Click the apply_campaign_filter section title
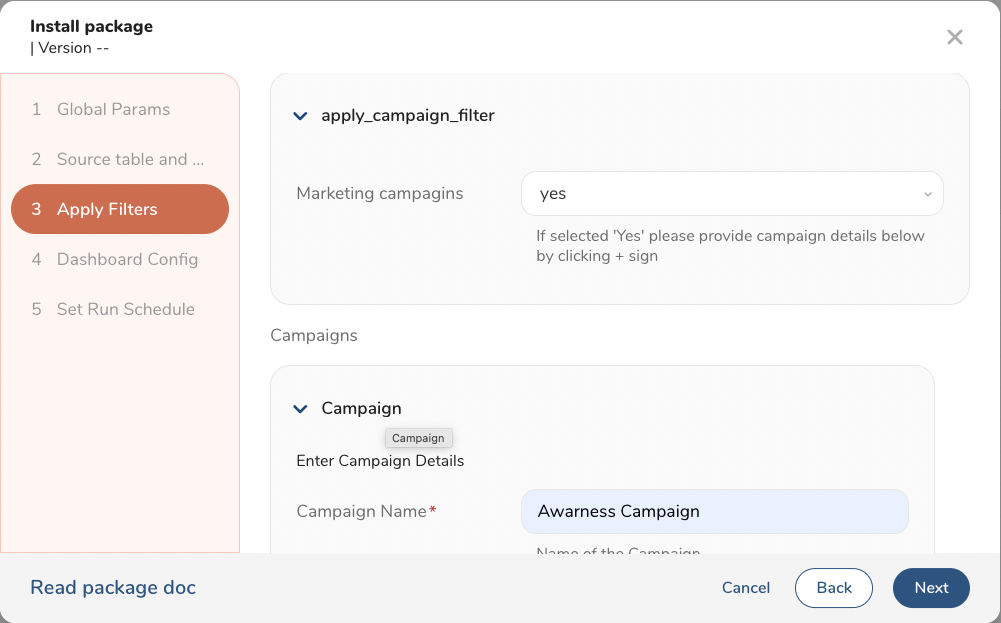1001x623 pixels. point(408,115)
